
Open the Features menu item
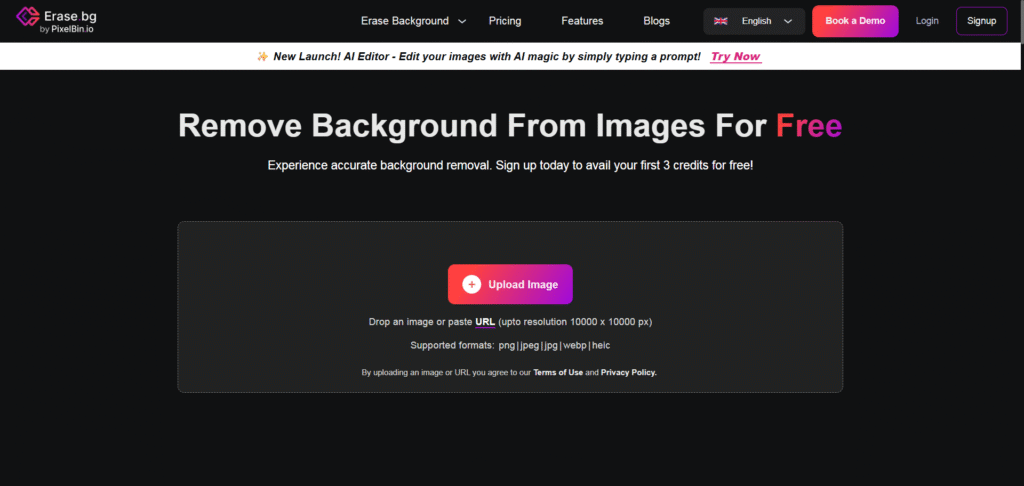(582, 21)
